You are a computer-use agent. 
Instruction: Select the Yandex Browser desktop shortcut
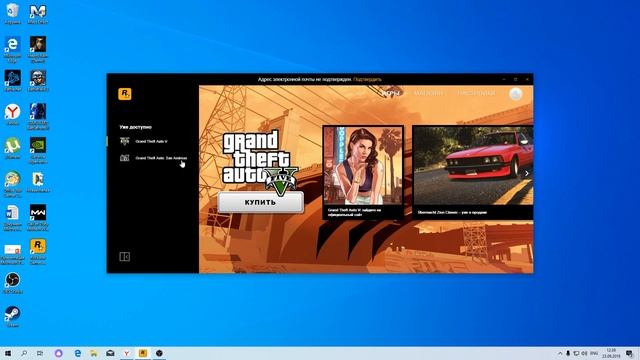point(13,114)
